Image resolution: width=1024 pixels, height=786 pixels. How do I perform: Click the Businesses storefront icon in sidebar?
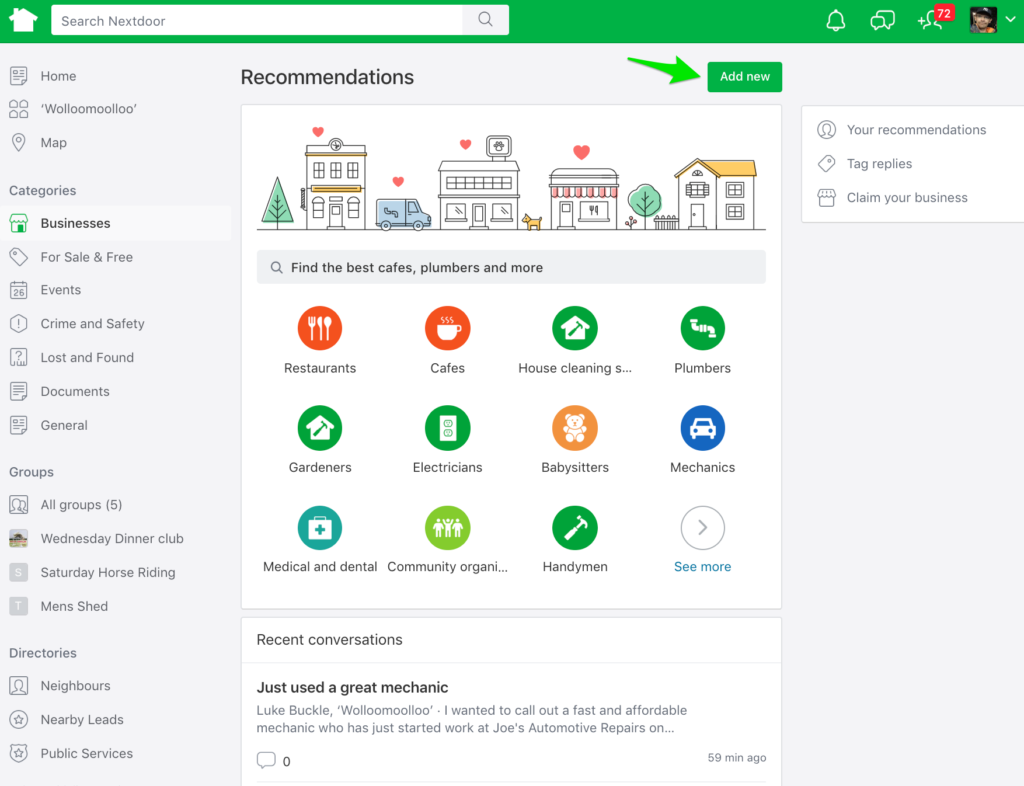point(19,223)
